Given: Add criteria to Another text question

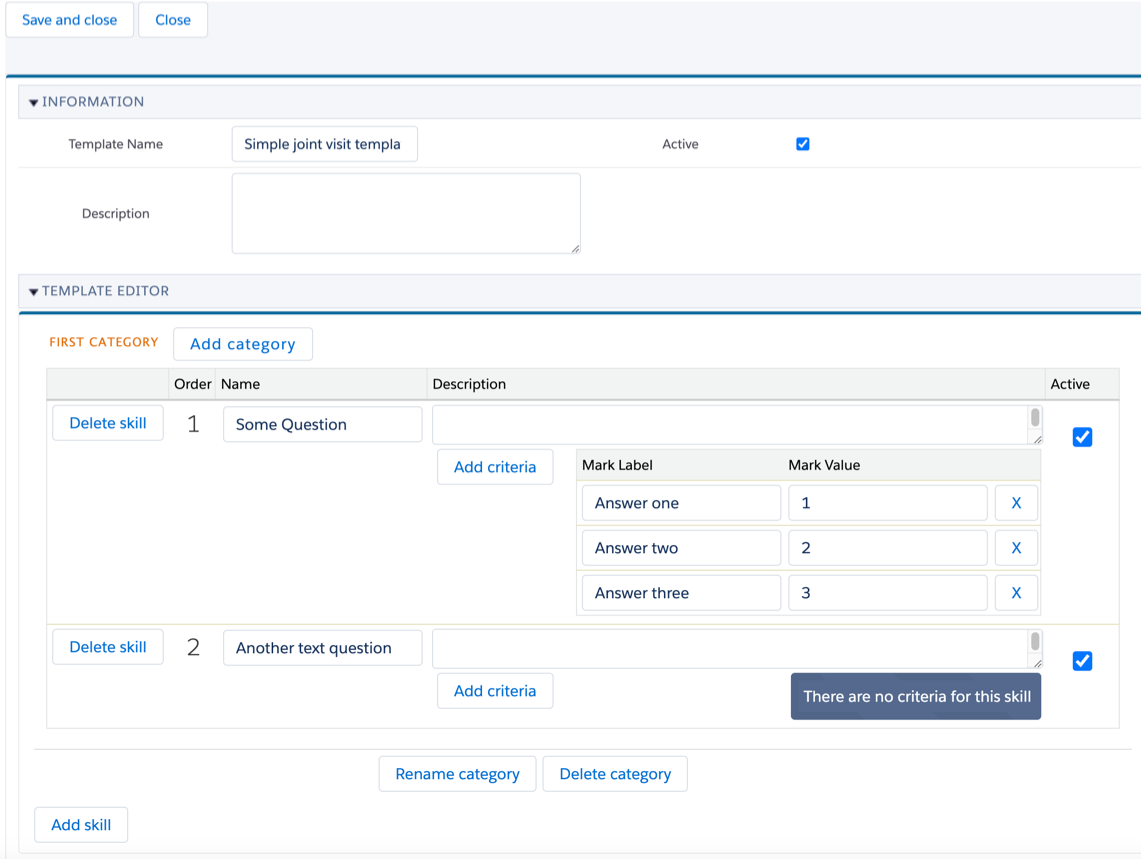Looking at the screenshot, I should [495, 691].
